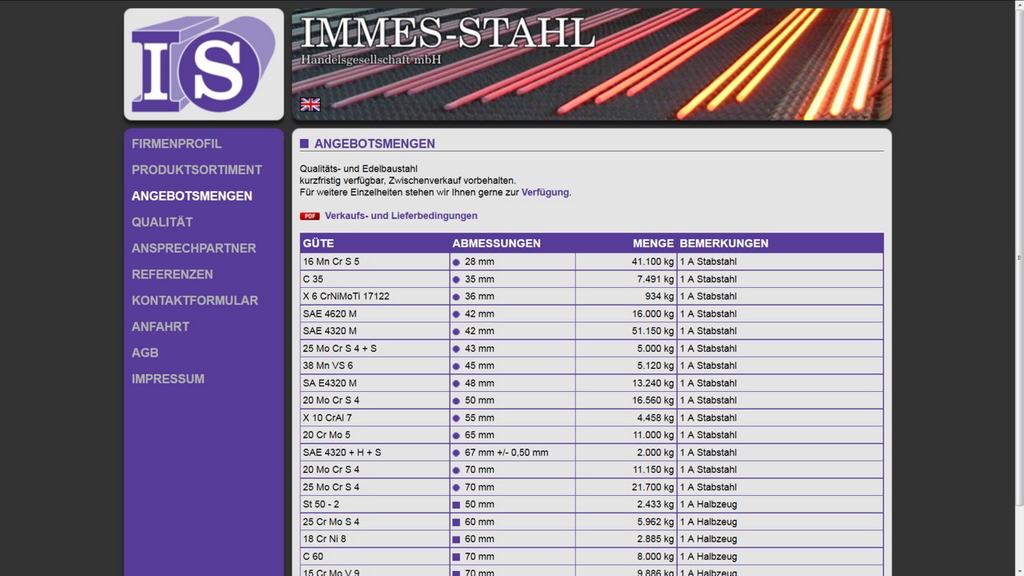
Task: Open the Impressum page
Action: pos(168,379)
